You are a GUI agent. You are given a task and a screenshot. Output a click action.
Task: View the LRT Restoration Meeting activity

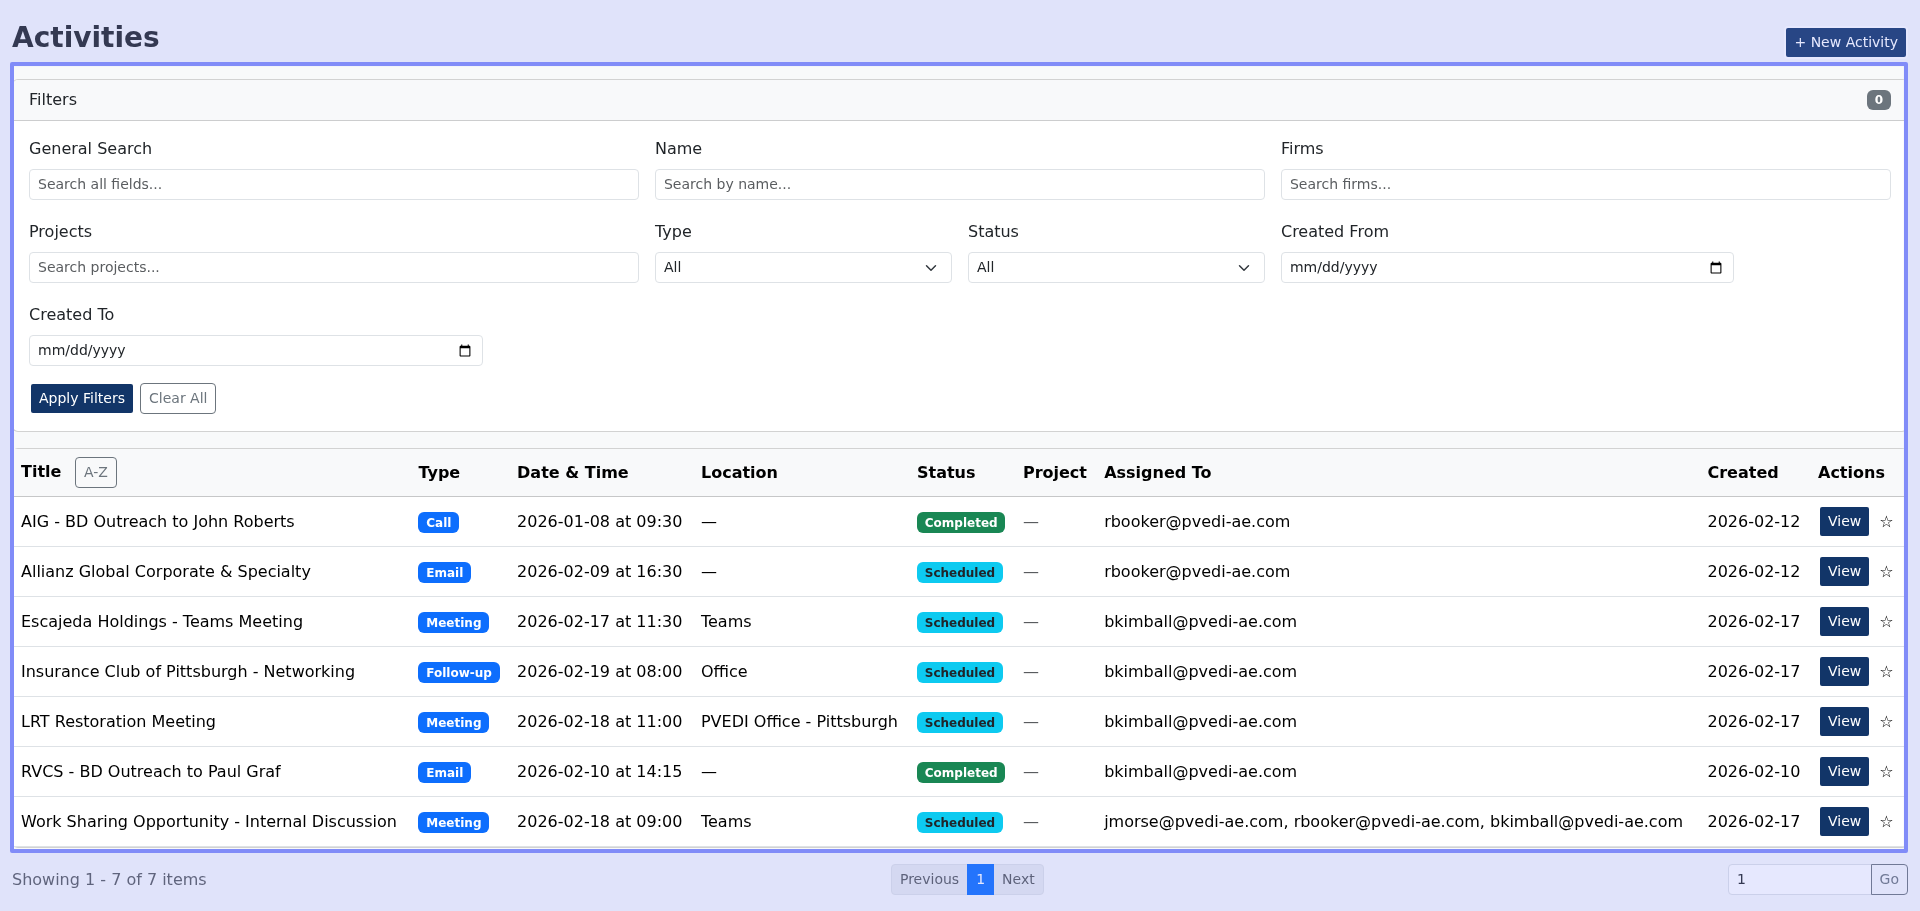pyautogui.click(x=1843, y=722)
